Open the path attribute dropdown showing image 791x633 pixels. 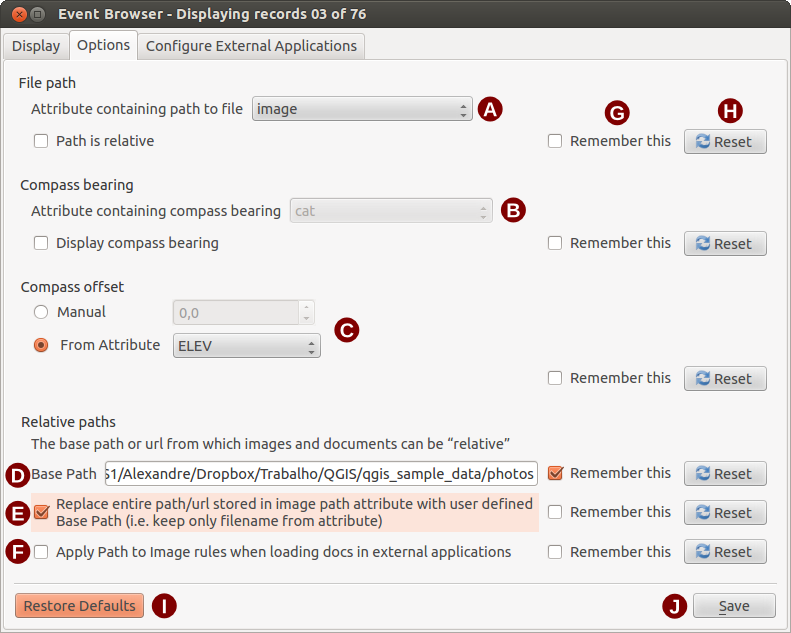[361, 109]
